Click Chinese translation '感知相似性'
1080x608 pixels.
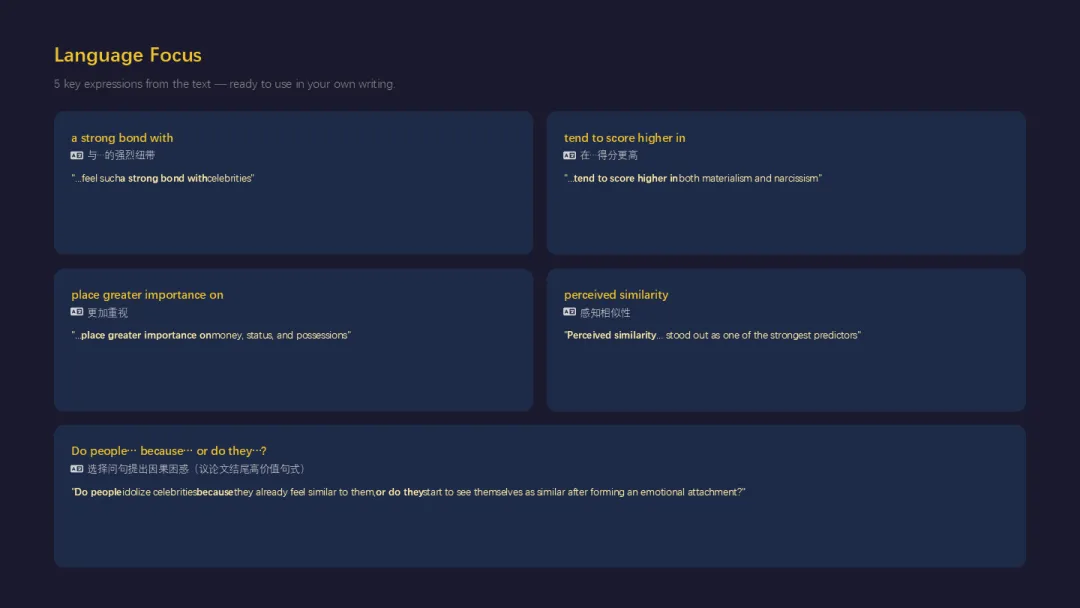point(605,313)
